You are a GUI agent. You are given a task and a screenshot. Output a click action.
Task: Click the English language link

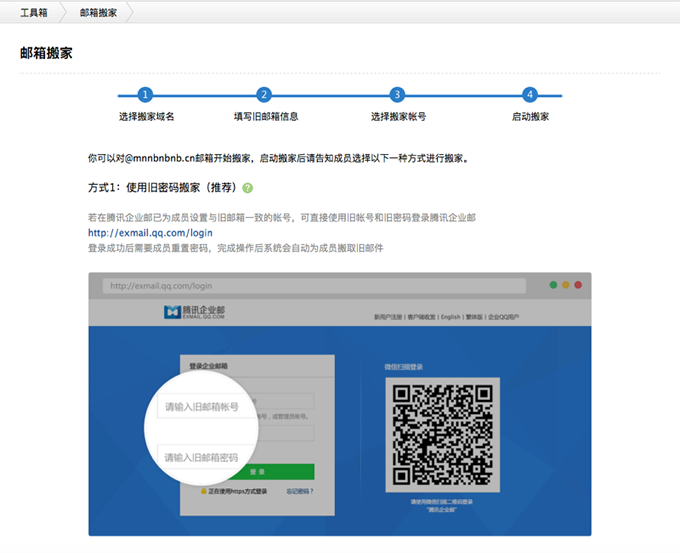coord(450,317)
